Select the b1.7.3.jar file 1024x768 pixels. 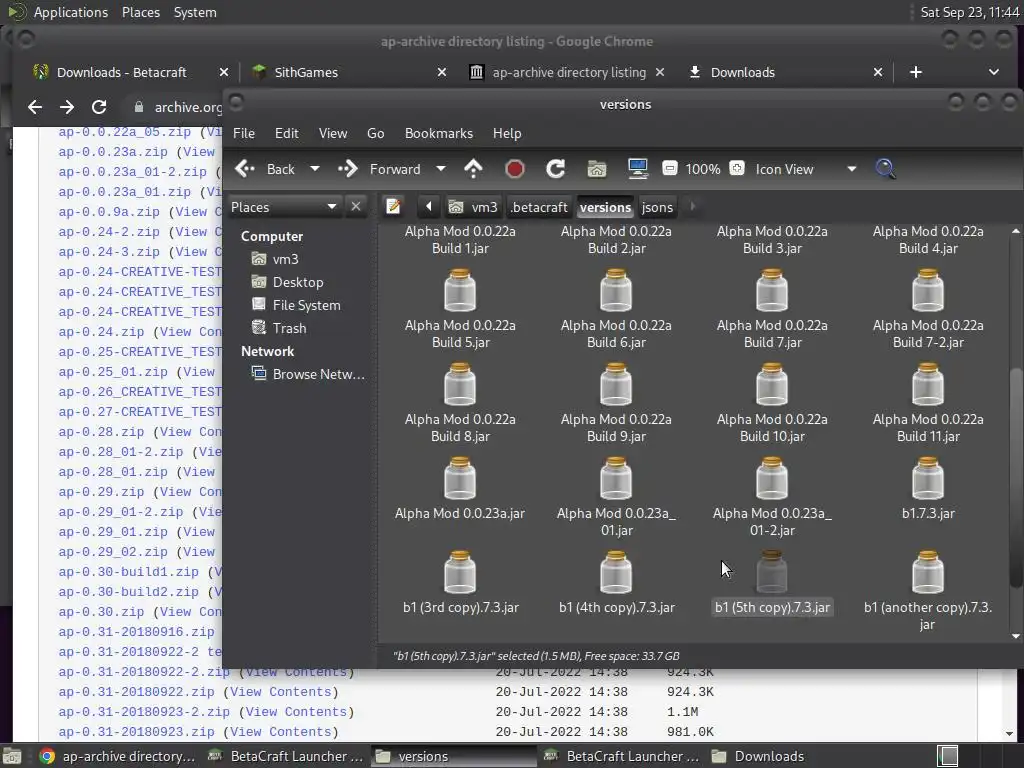tap(928, 488)
